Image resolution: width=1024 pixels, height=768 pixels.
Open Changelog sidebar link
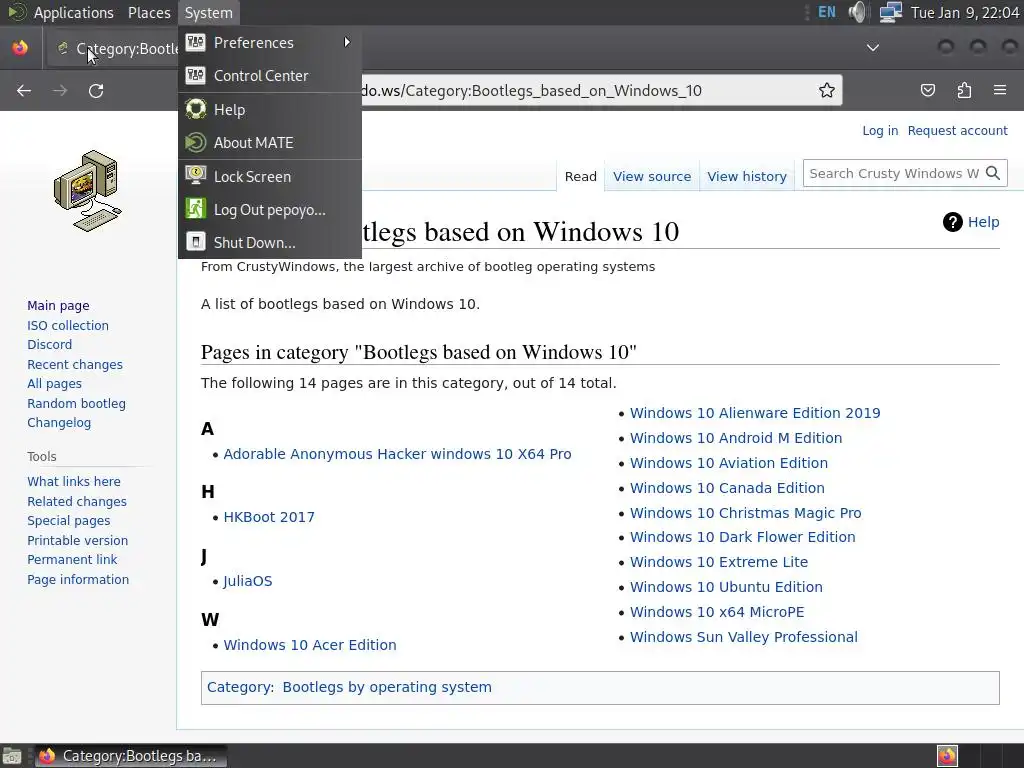pos(59,423)
